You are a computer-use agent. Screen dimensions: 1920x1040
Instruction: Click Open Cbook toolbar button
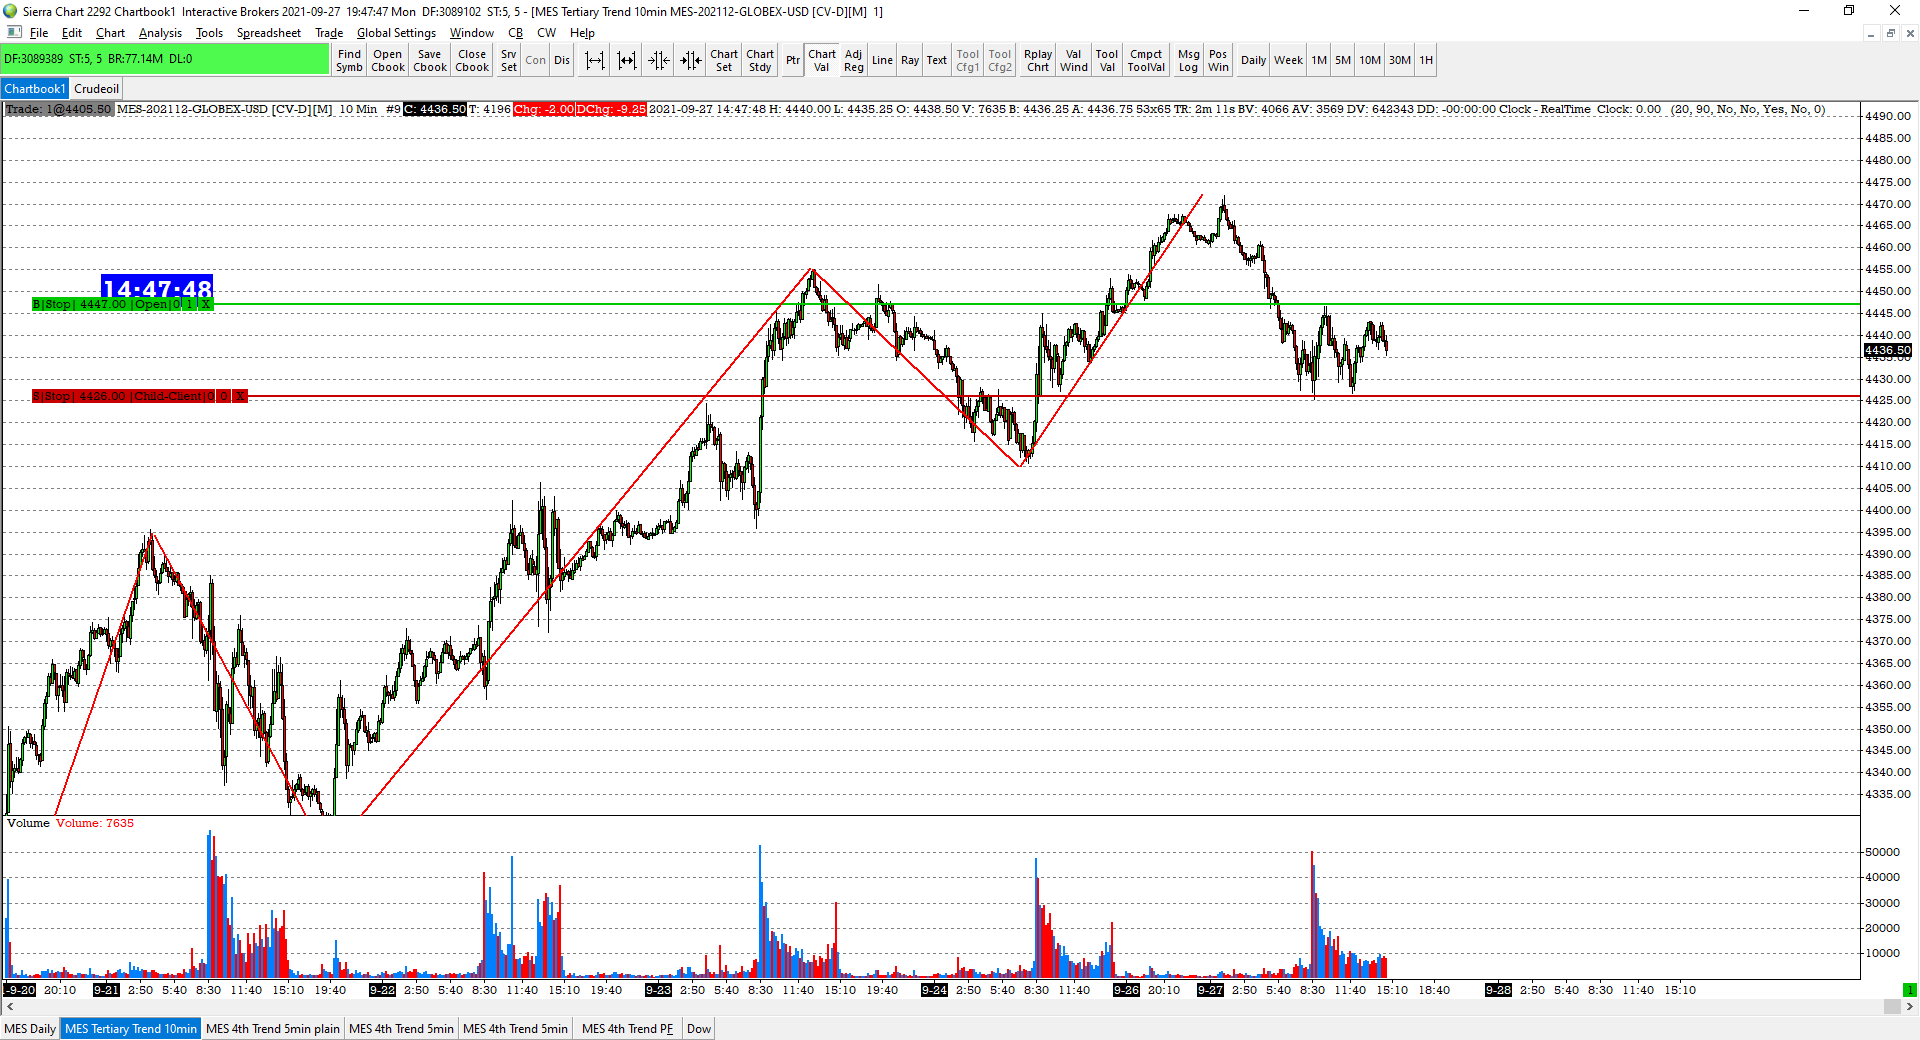pyautogui.click(x=388, y=60)
